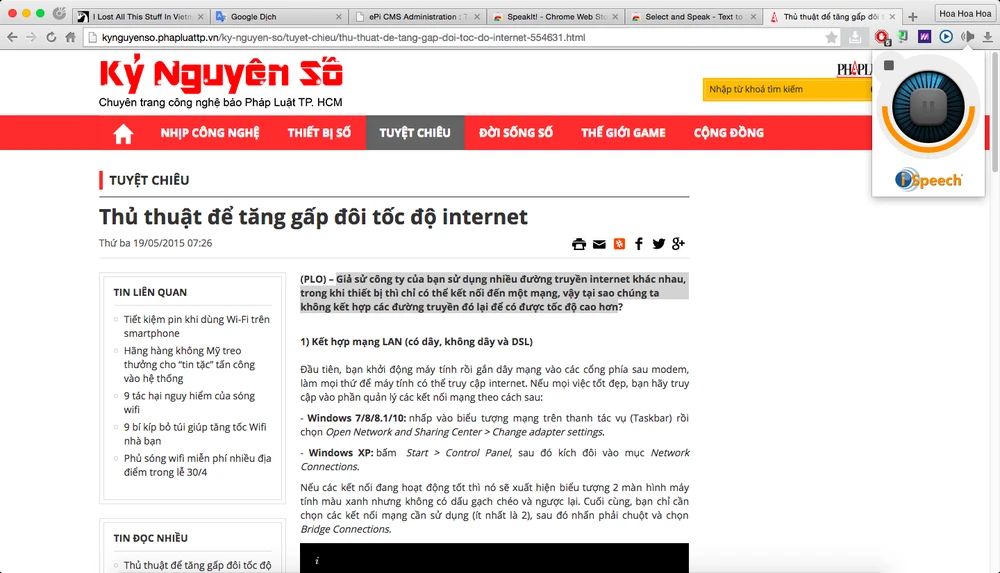
Task: Open the NHỊP CÔNG NGHỆ menu
Action: [209, 133]
